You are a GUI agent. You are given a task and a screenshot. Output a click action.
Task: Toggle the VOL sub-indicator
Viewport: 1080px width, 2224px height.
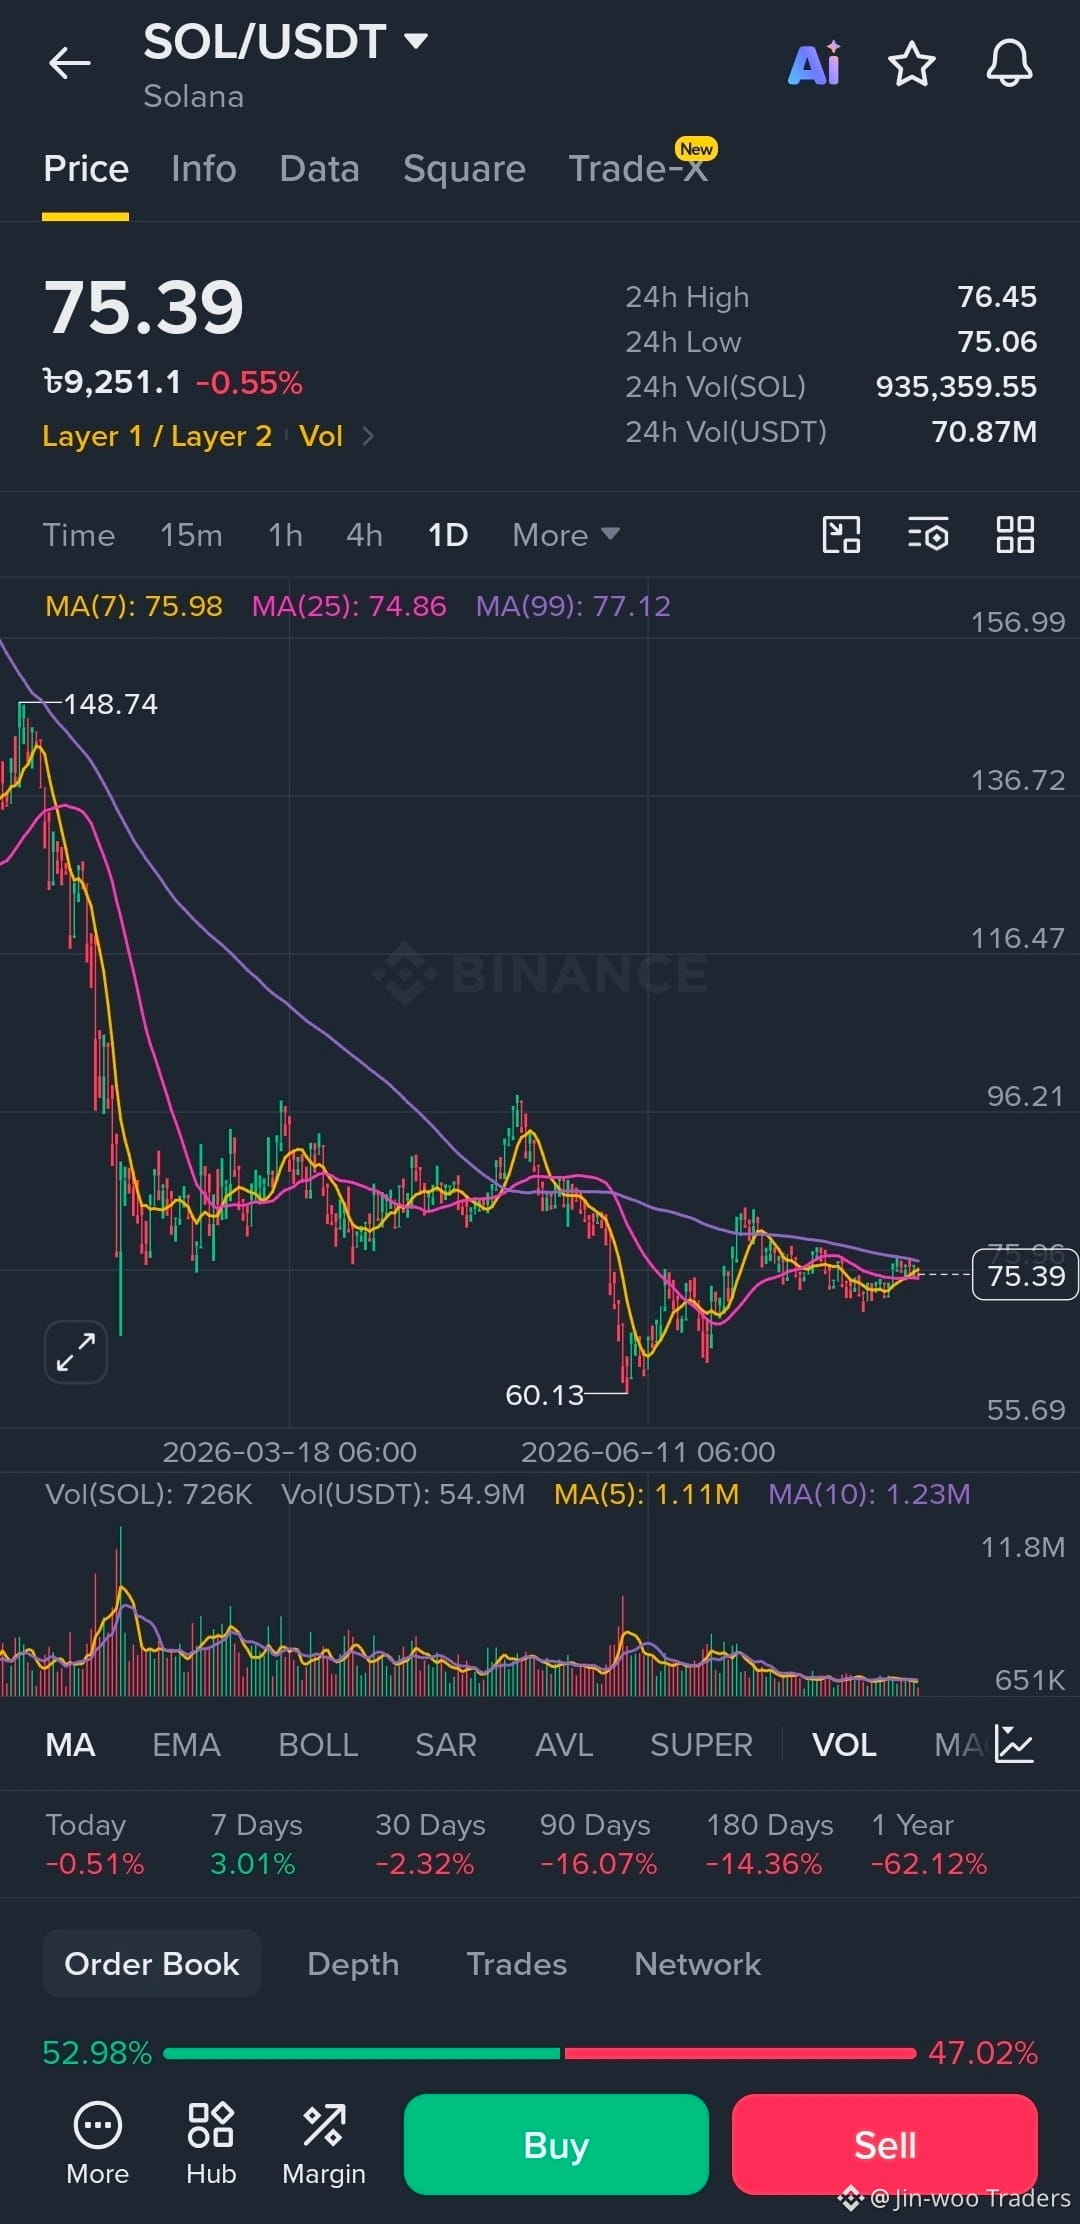(x=844, y=1745)
